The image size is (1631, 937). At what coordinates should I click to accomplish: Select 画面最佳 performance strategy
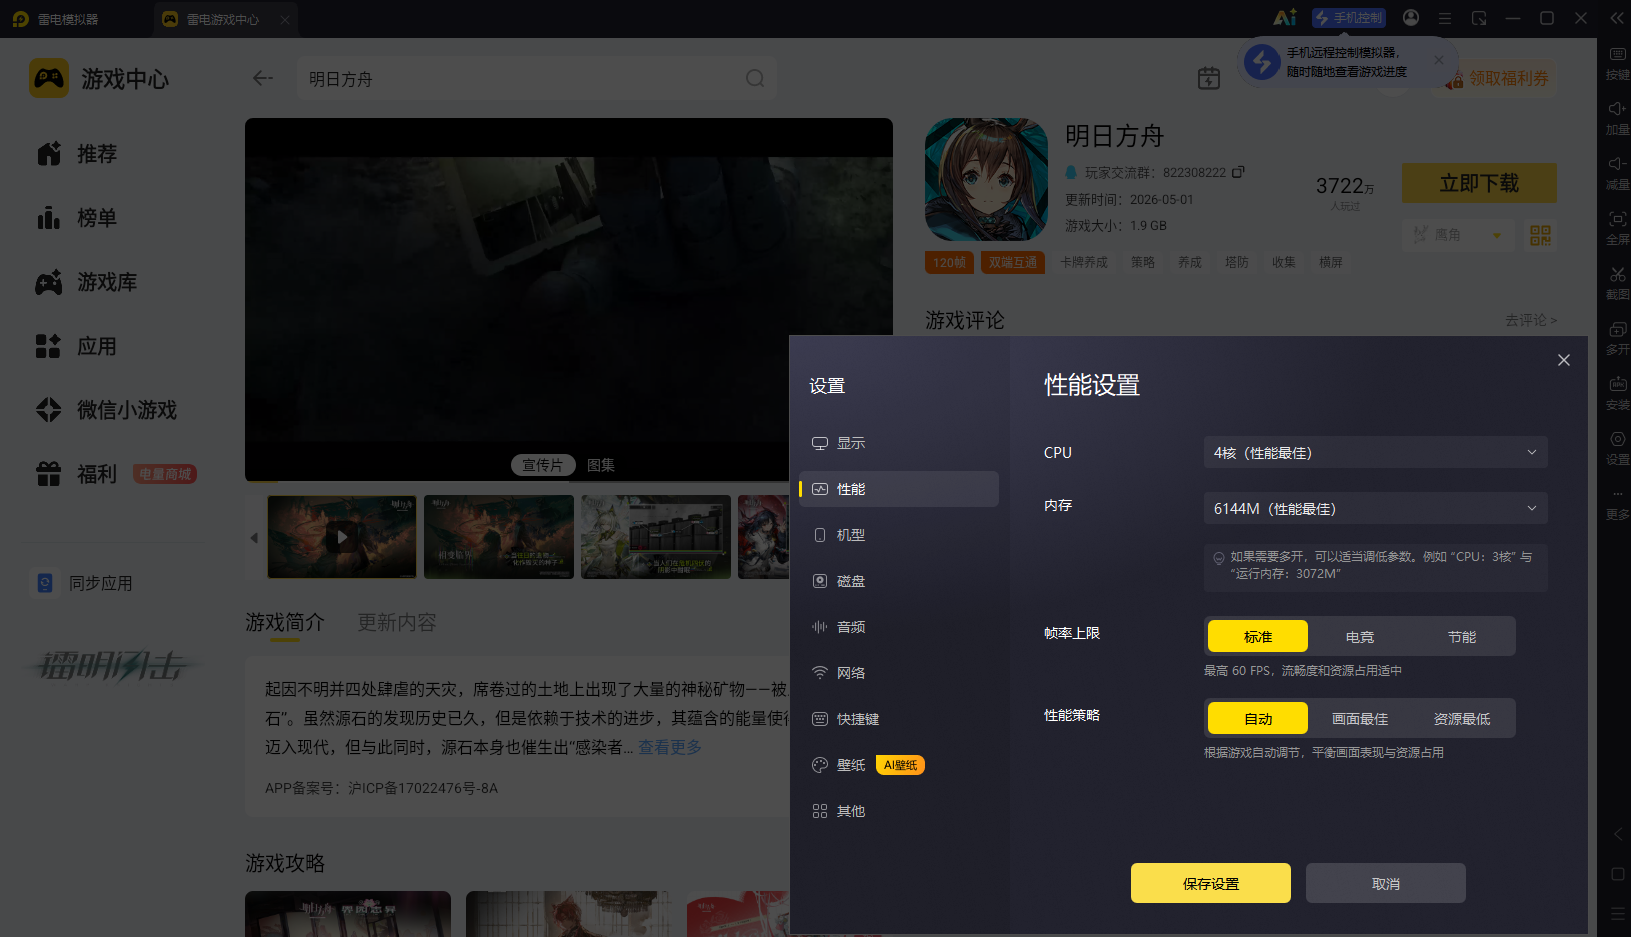tap(1360, 719)
